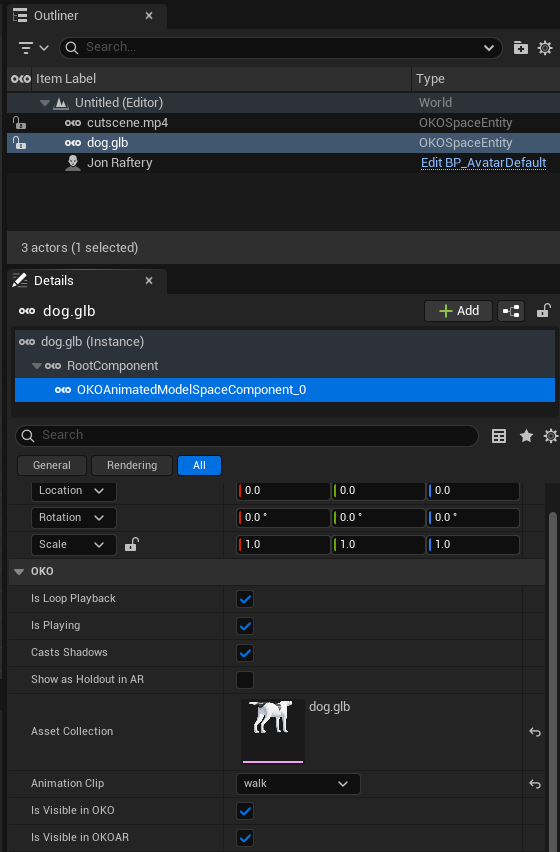Open the Rotation type dropdown

point(73,517)
